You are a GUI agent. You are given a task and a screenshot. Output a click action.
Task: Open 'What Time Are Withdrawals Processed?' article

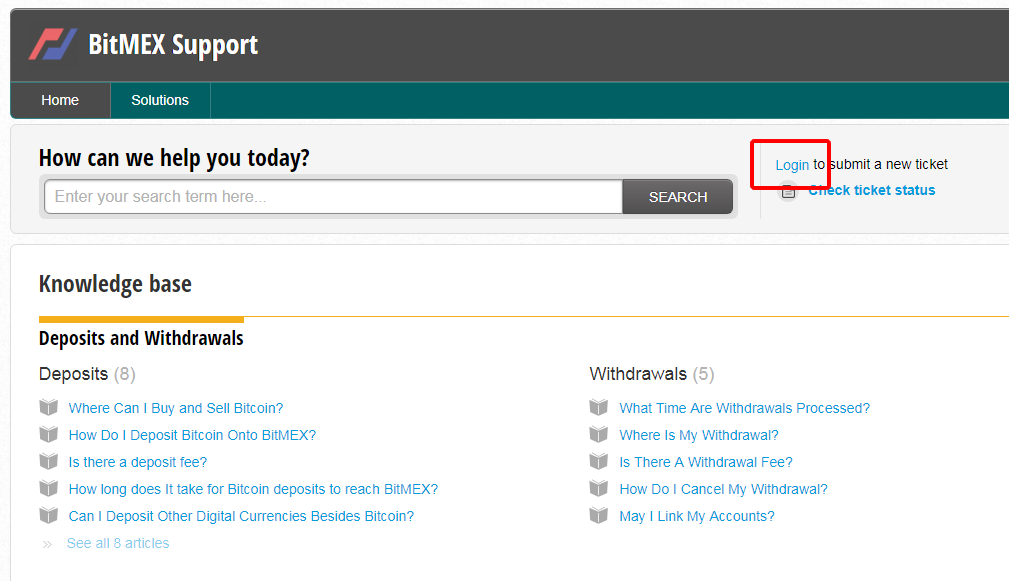pos(745,408)
